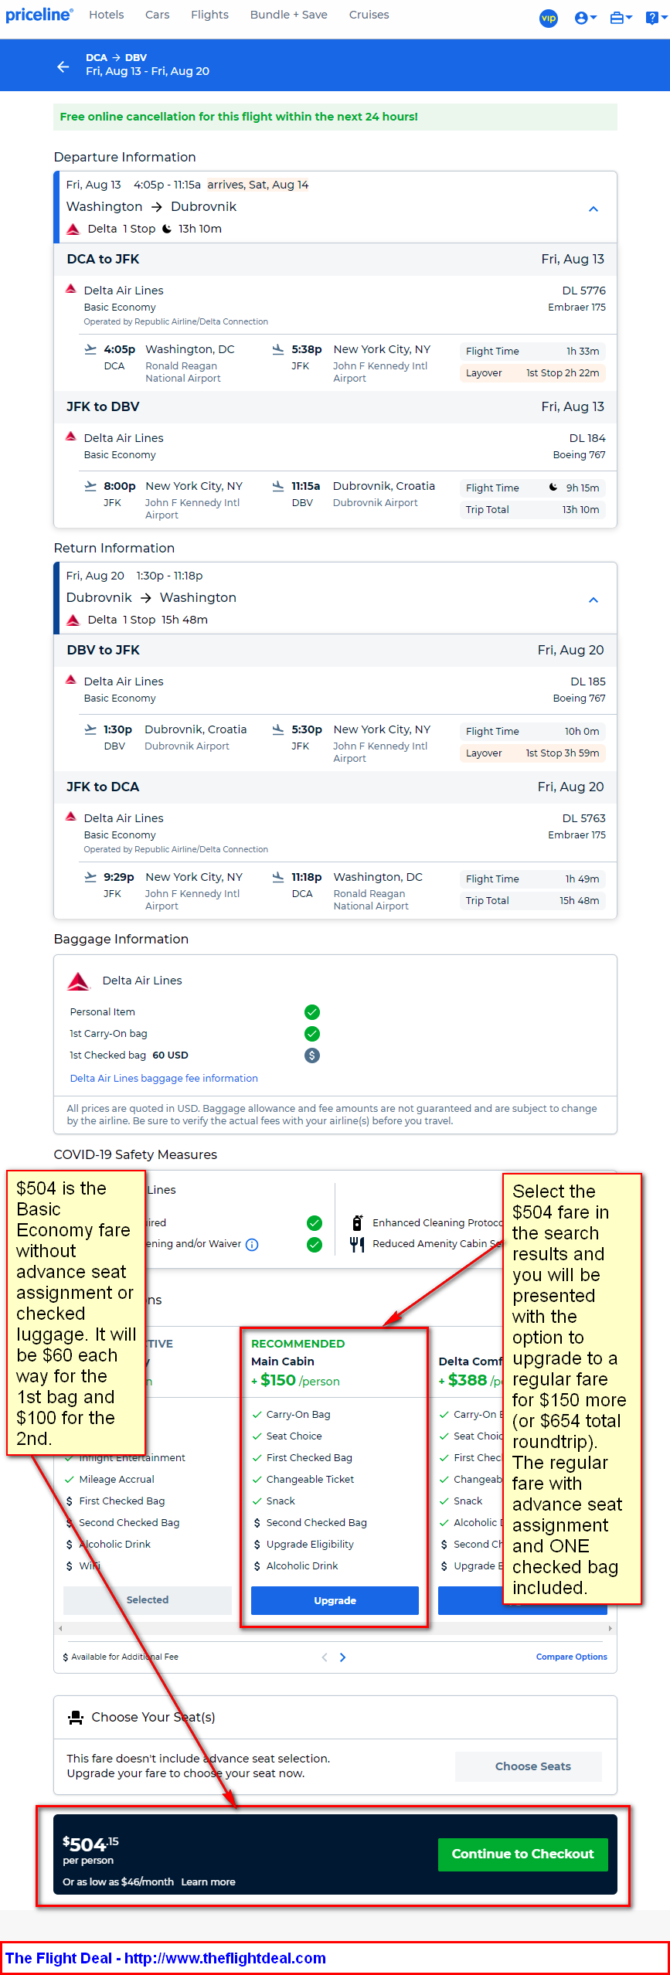Image resolution: width=670 pixels, height=1975 pixels.
Task: Click the back arrow in blue header
Action: tap(63, 66)
